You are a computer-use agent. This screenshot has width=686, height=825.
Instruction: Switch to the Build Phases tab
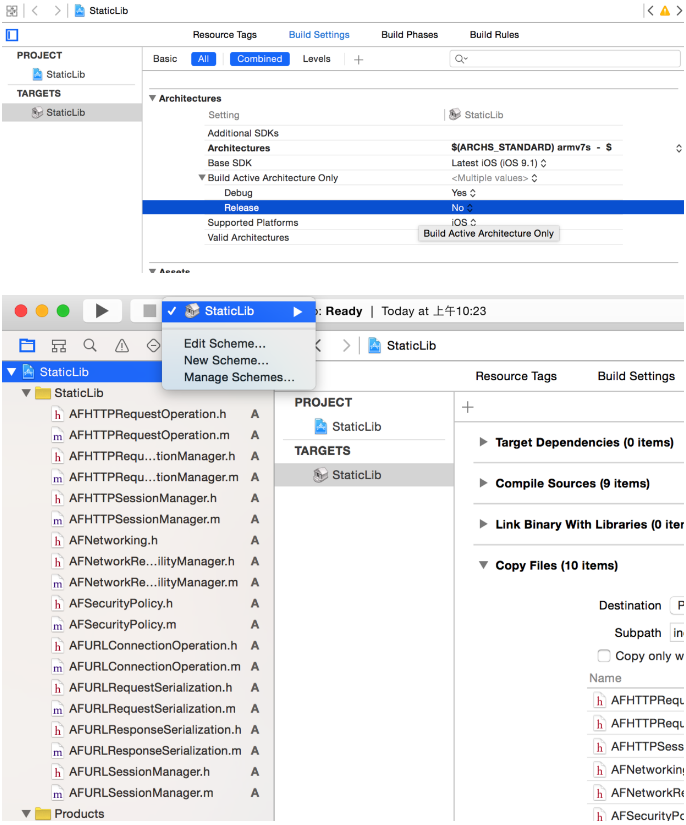(409, 35)
